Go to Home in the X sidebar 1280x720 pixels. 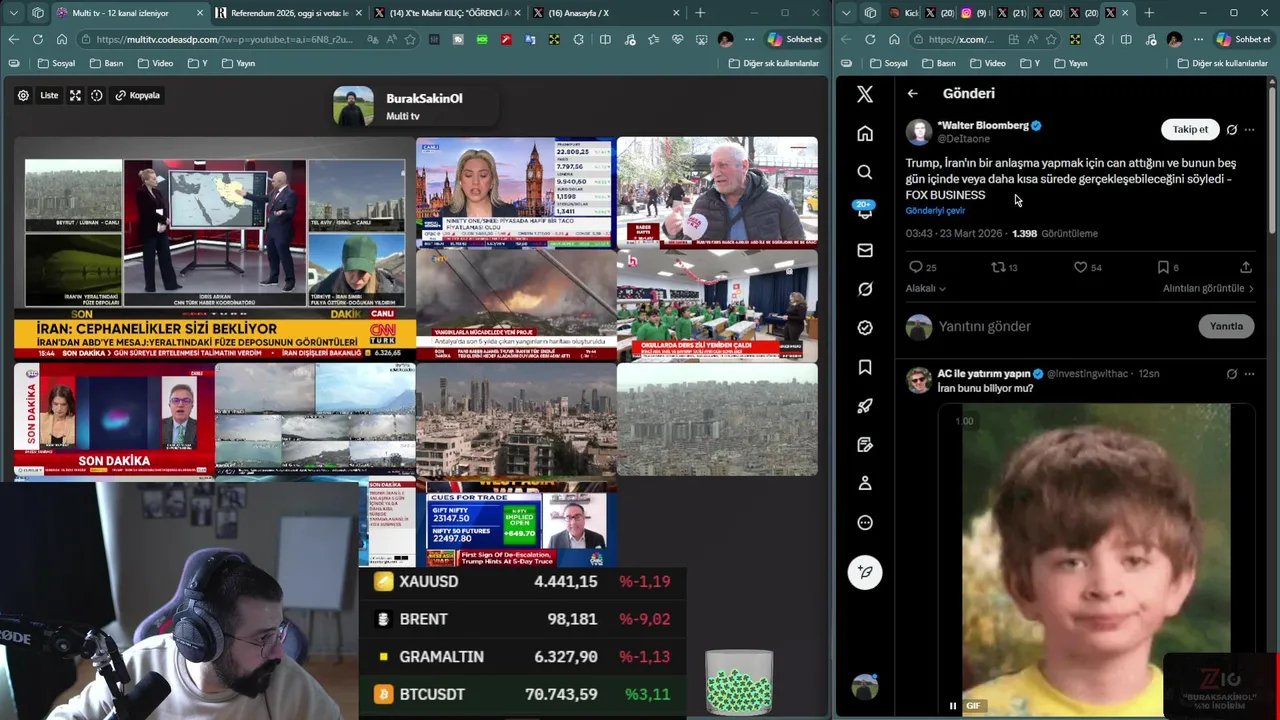click(865, 133)
